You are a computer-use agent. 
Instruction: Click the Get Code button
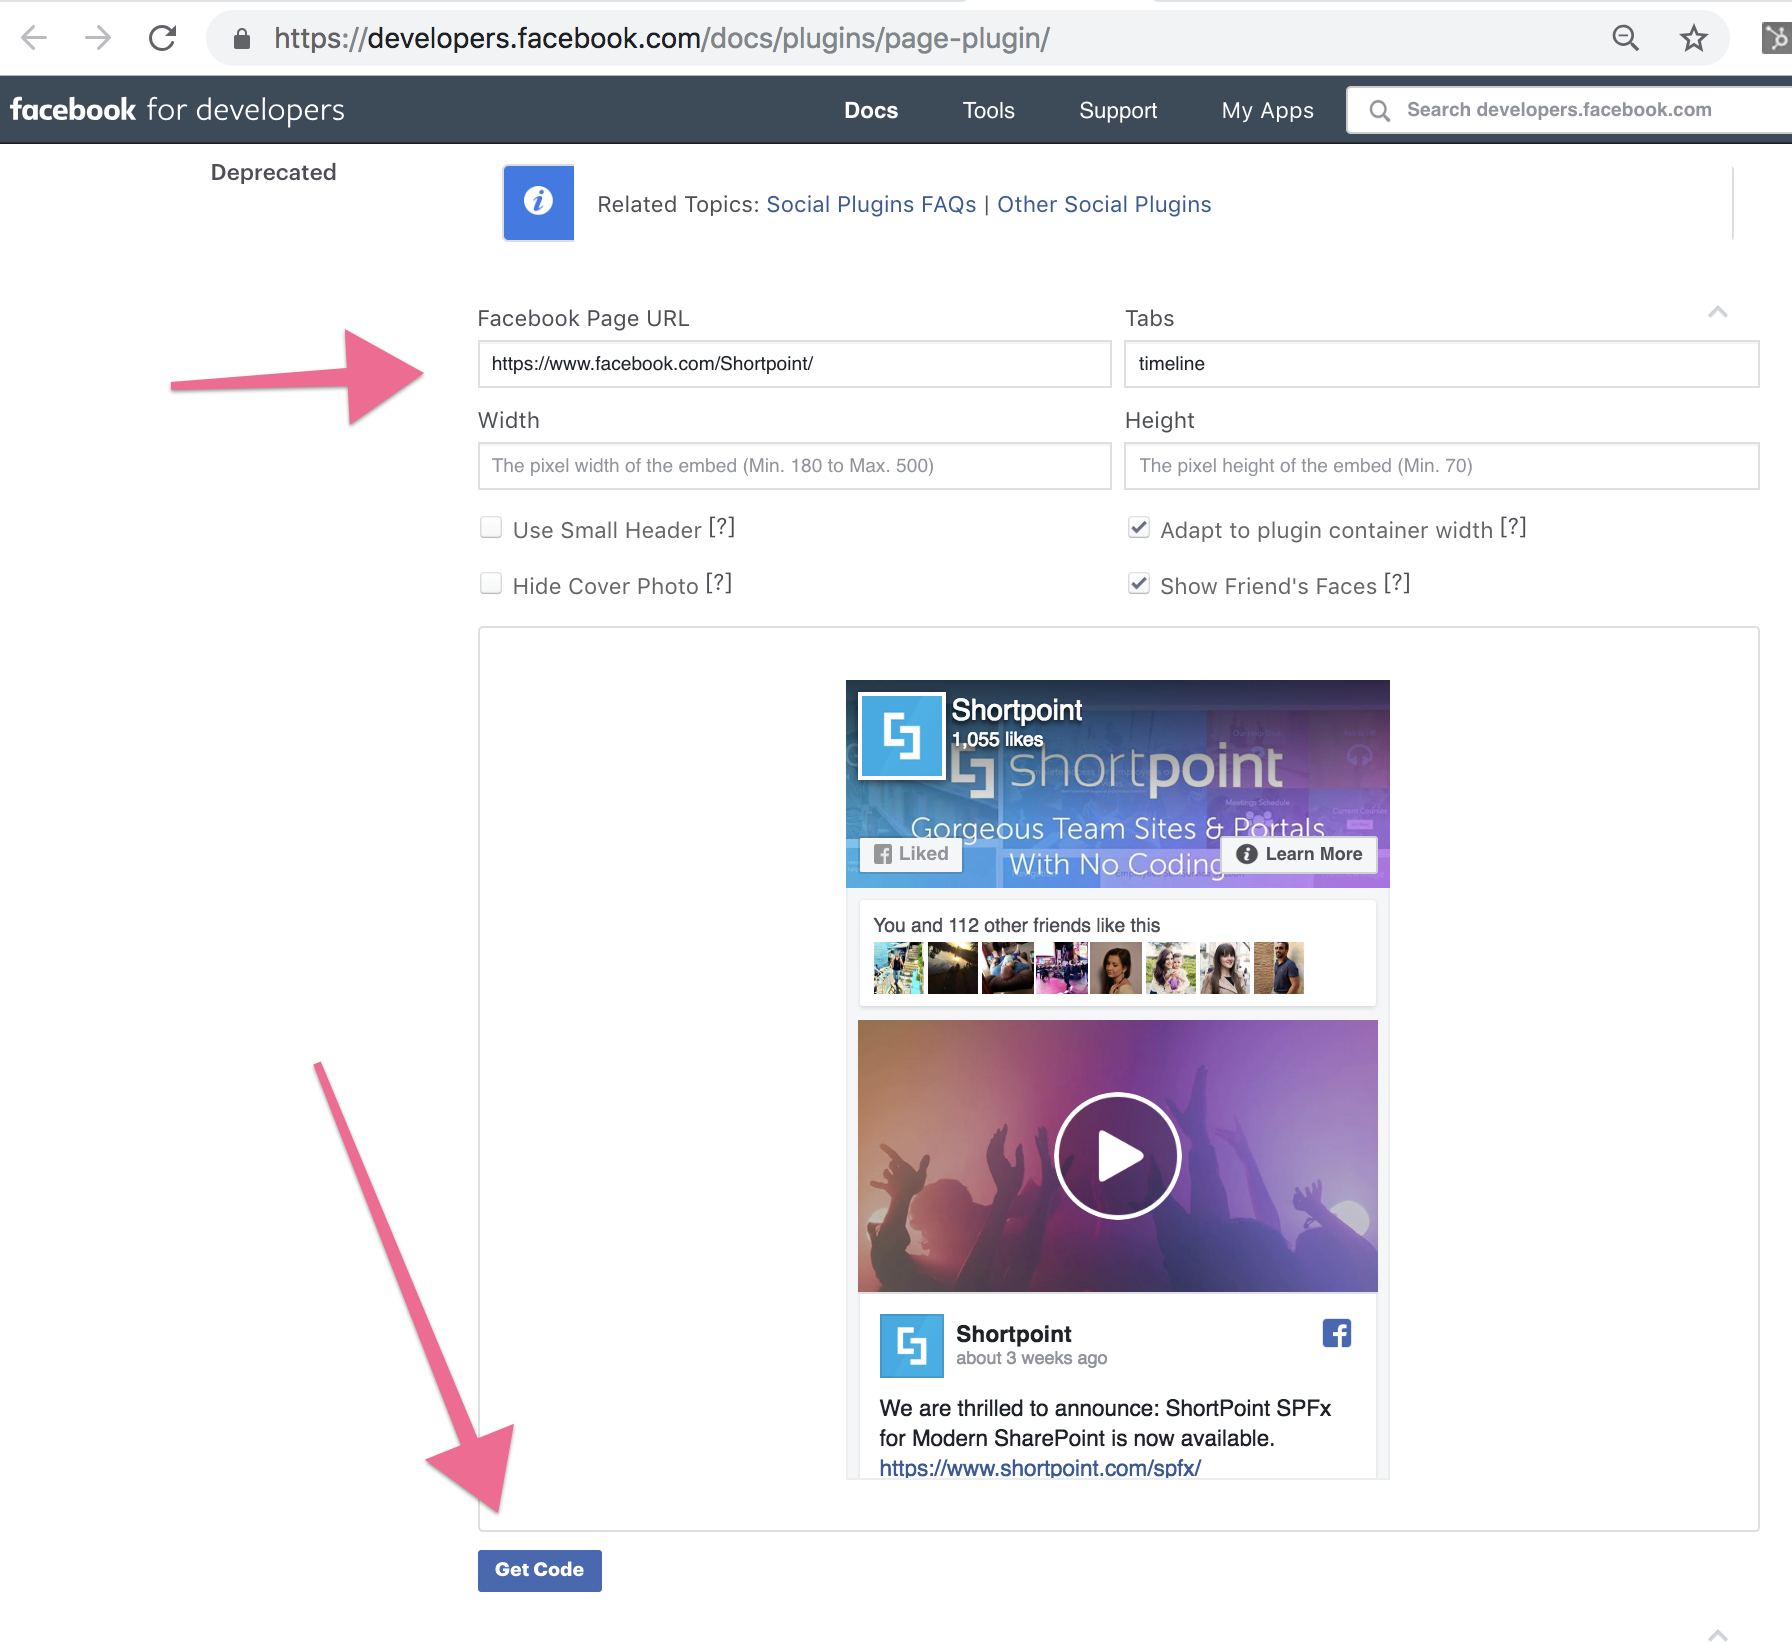540,1570
